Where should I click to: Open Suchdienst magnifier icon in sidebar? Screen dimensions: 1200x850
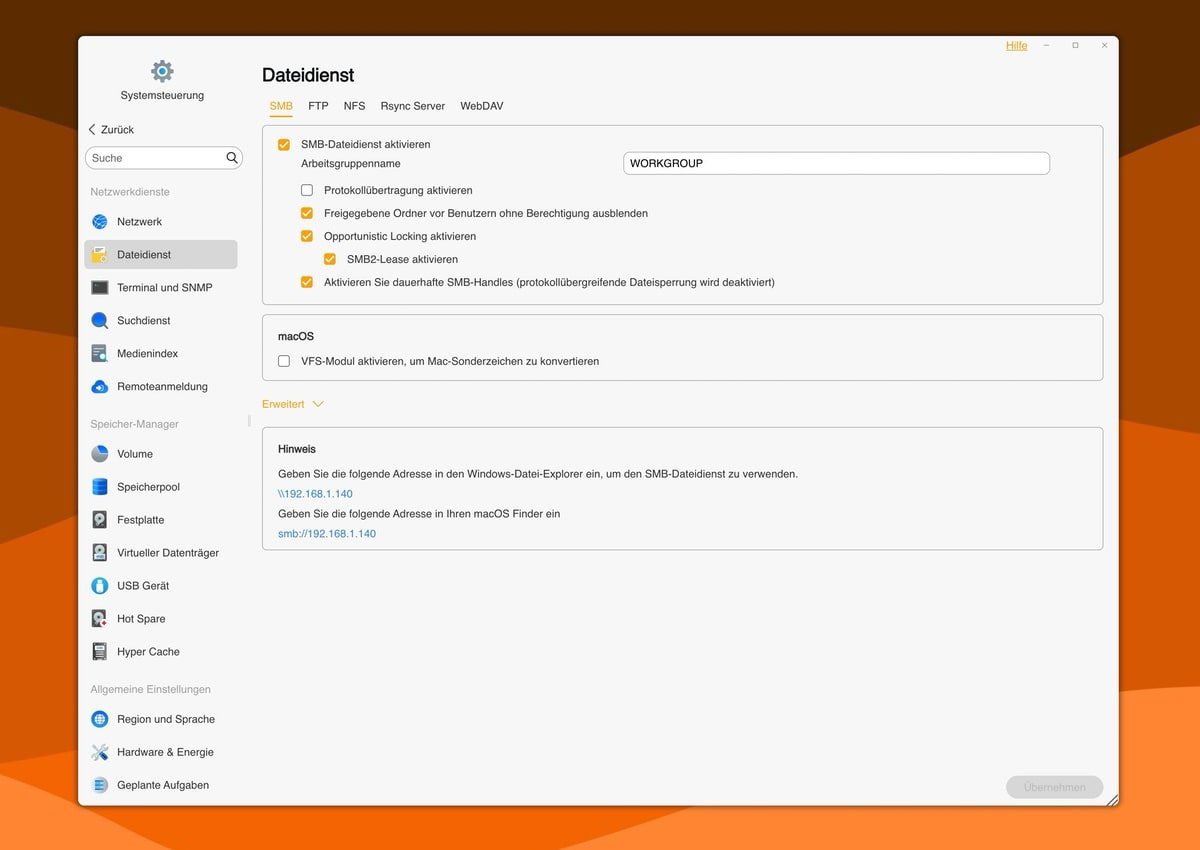tap(100, 321)
